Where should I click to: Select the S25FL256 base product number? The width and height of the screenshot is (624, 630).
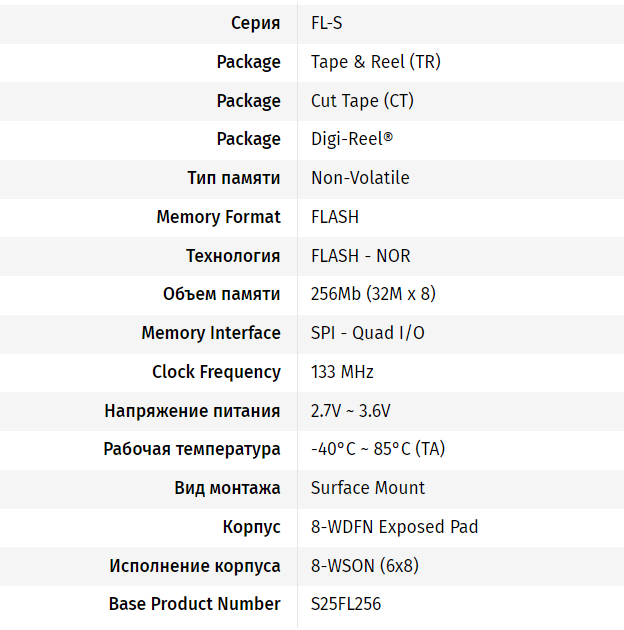click(346, 604)
